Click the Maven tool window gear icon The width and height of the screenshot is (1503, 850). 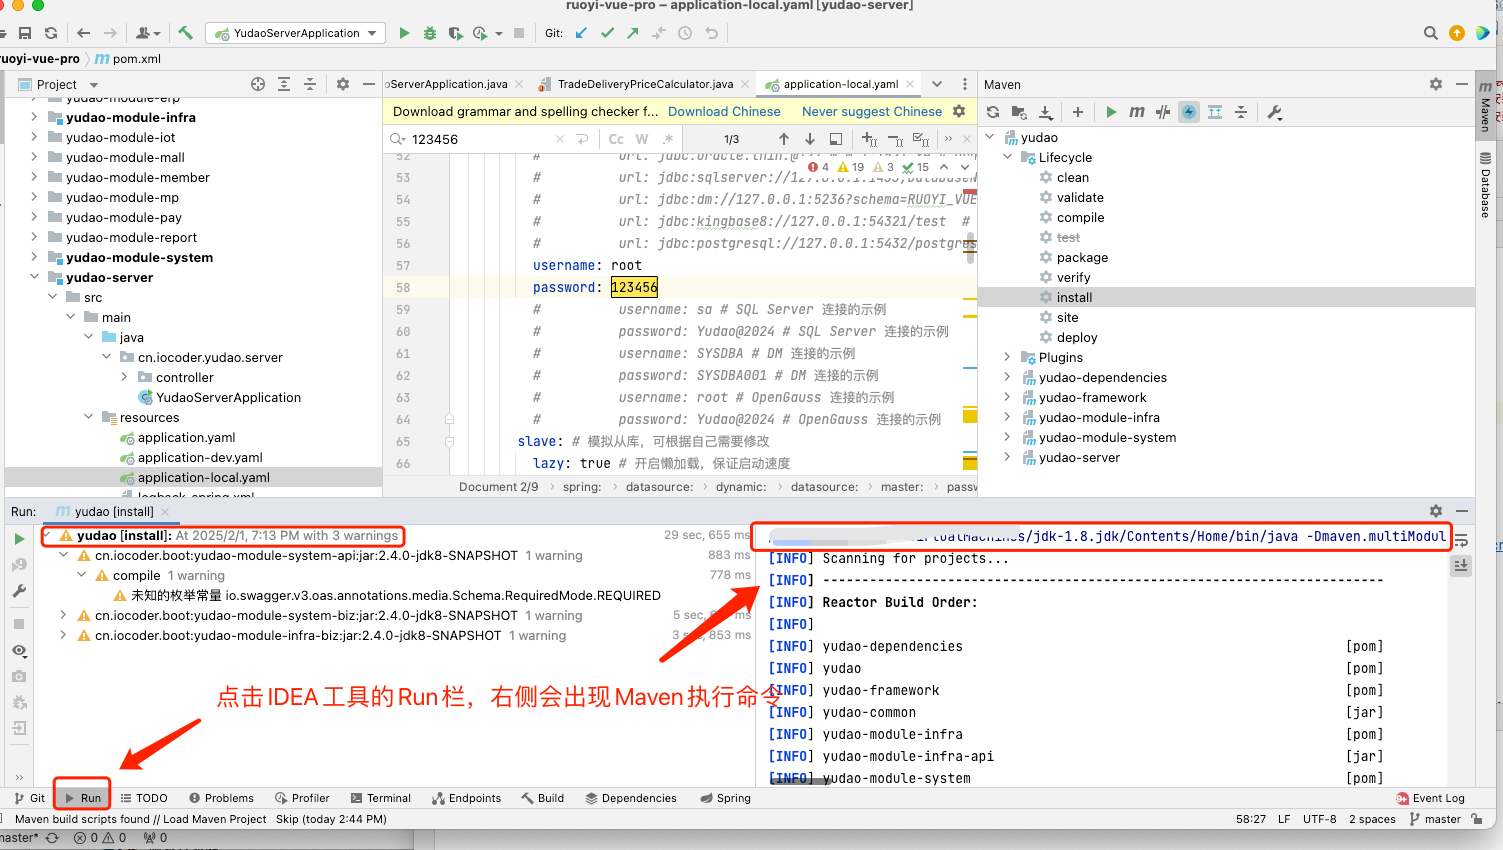point(1436,84)
